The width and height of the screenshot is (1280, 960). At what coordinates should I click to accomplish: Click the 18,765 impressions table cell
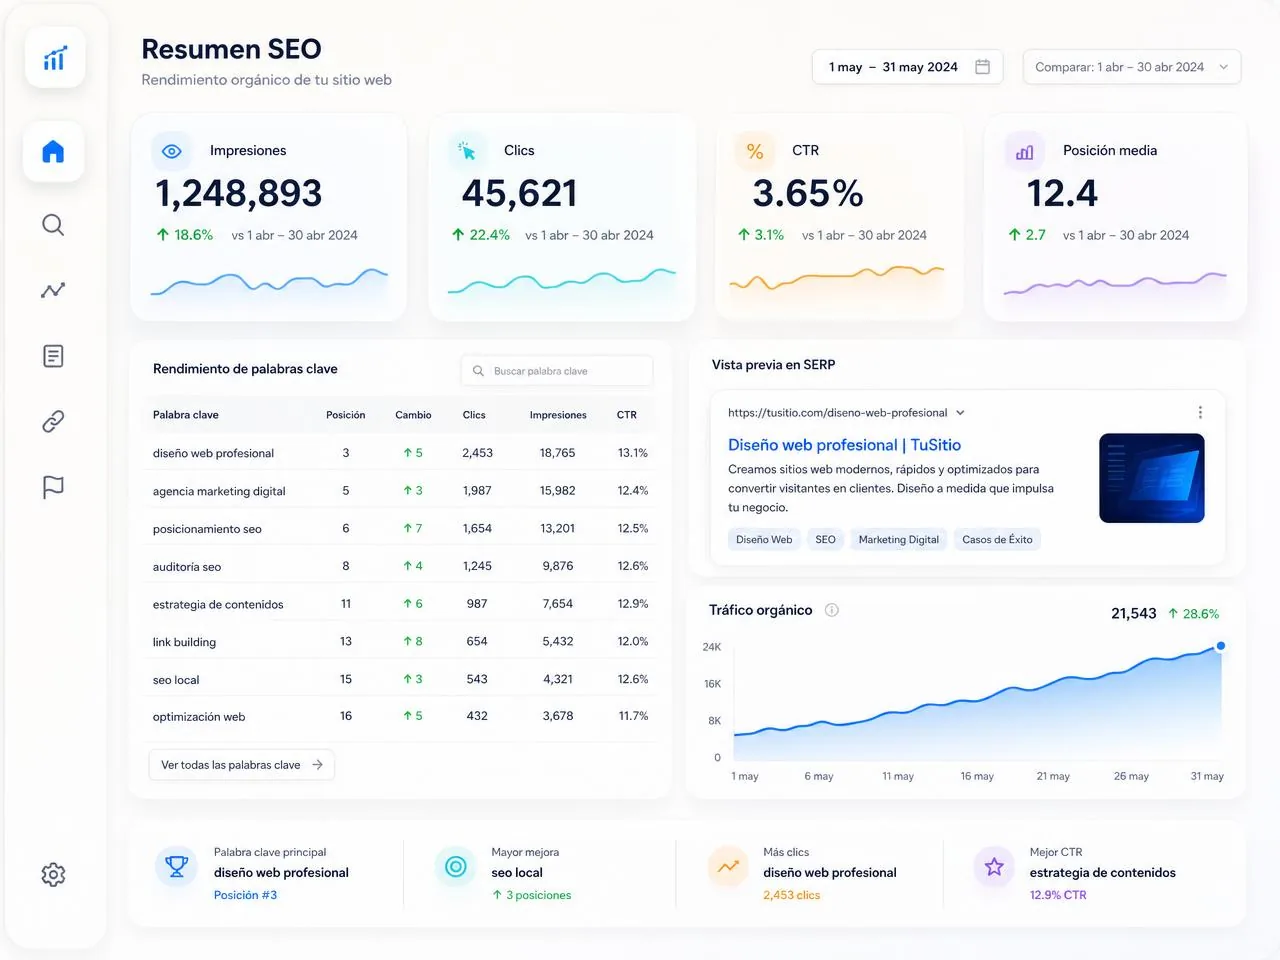(557, 453)
